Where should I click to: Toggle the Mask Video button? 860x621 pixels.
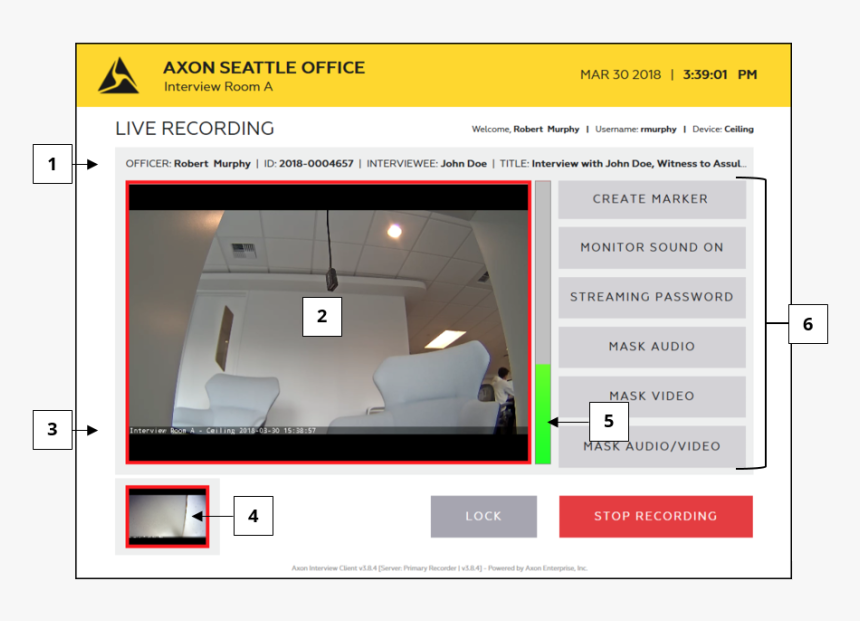click(652, 396)
